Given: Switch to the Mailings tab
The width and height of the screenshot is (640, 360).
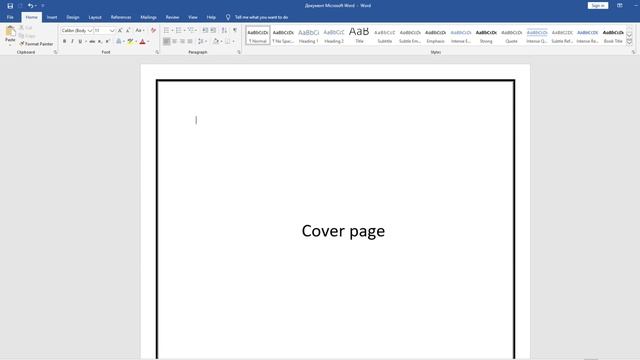Looking at the screenshot, I should pyautogui.click(x=149, y=17).
